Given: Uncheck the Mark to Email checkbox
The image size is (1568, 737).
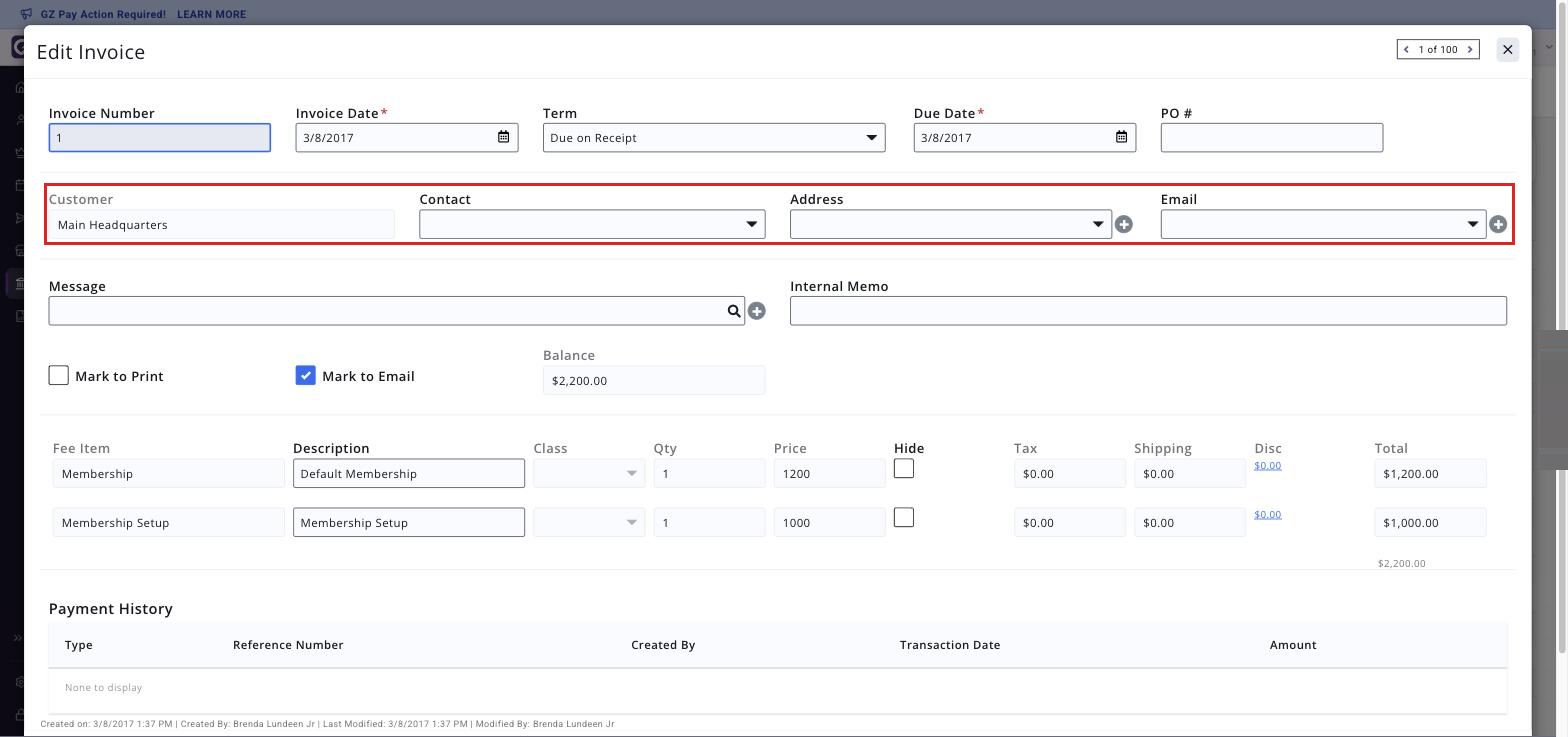Looking at the screenshot, I should [306, 375].
